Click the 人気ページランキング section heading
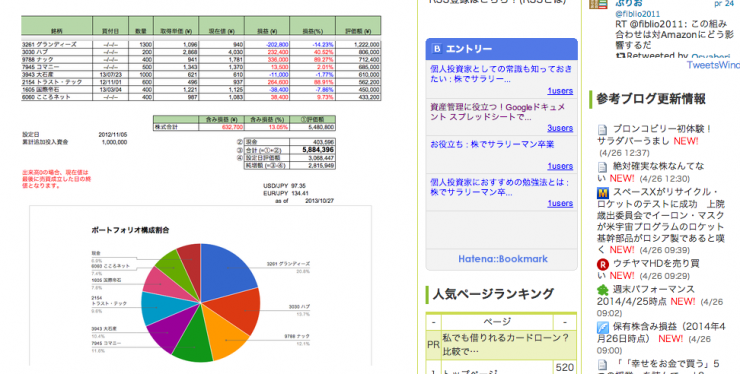 click(493, 294)
